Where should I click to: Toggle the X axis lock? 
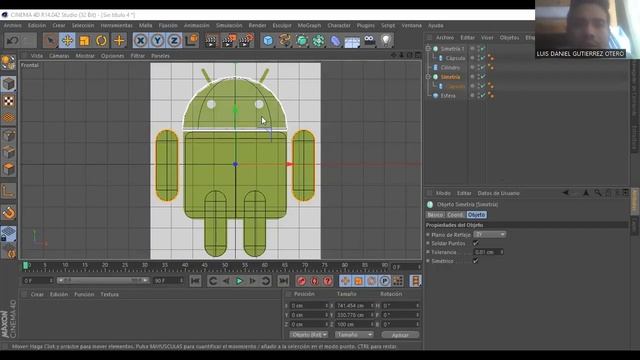[x=140, y=40]
